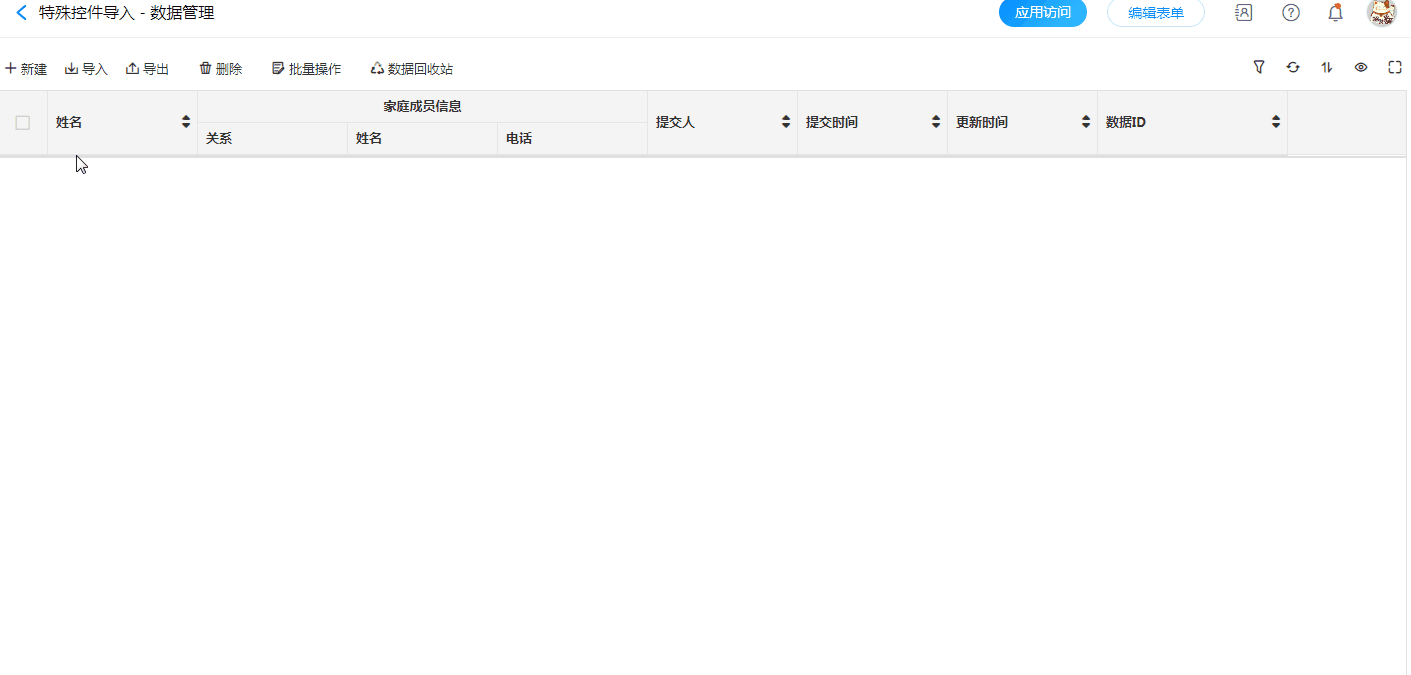Click 新建 to create a record
The height and width of the screenshot is (675, 1411).
coord(26,69)
